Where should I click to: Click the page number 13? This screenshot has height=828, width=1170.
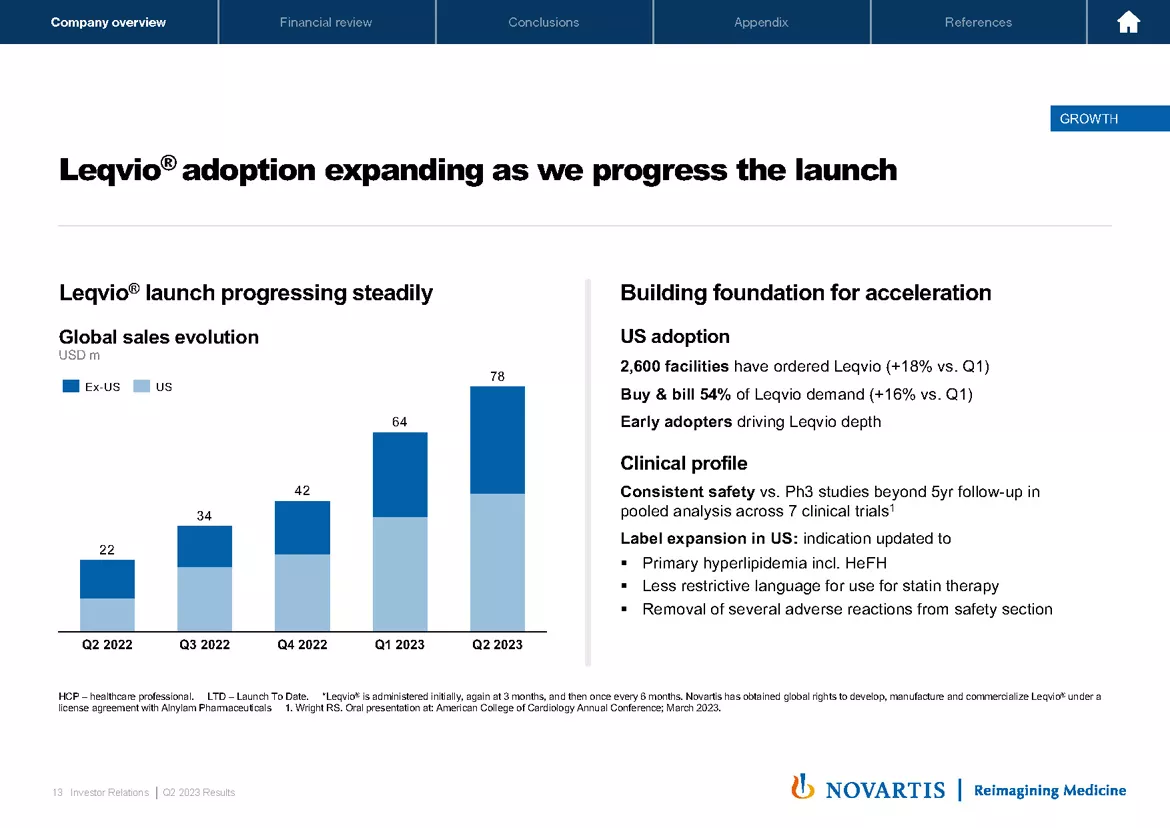click(x=57, y=792)
